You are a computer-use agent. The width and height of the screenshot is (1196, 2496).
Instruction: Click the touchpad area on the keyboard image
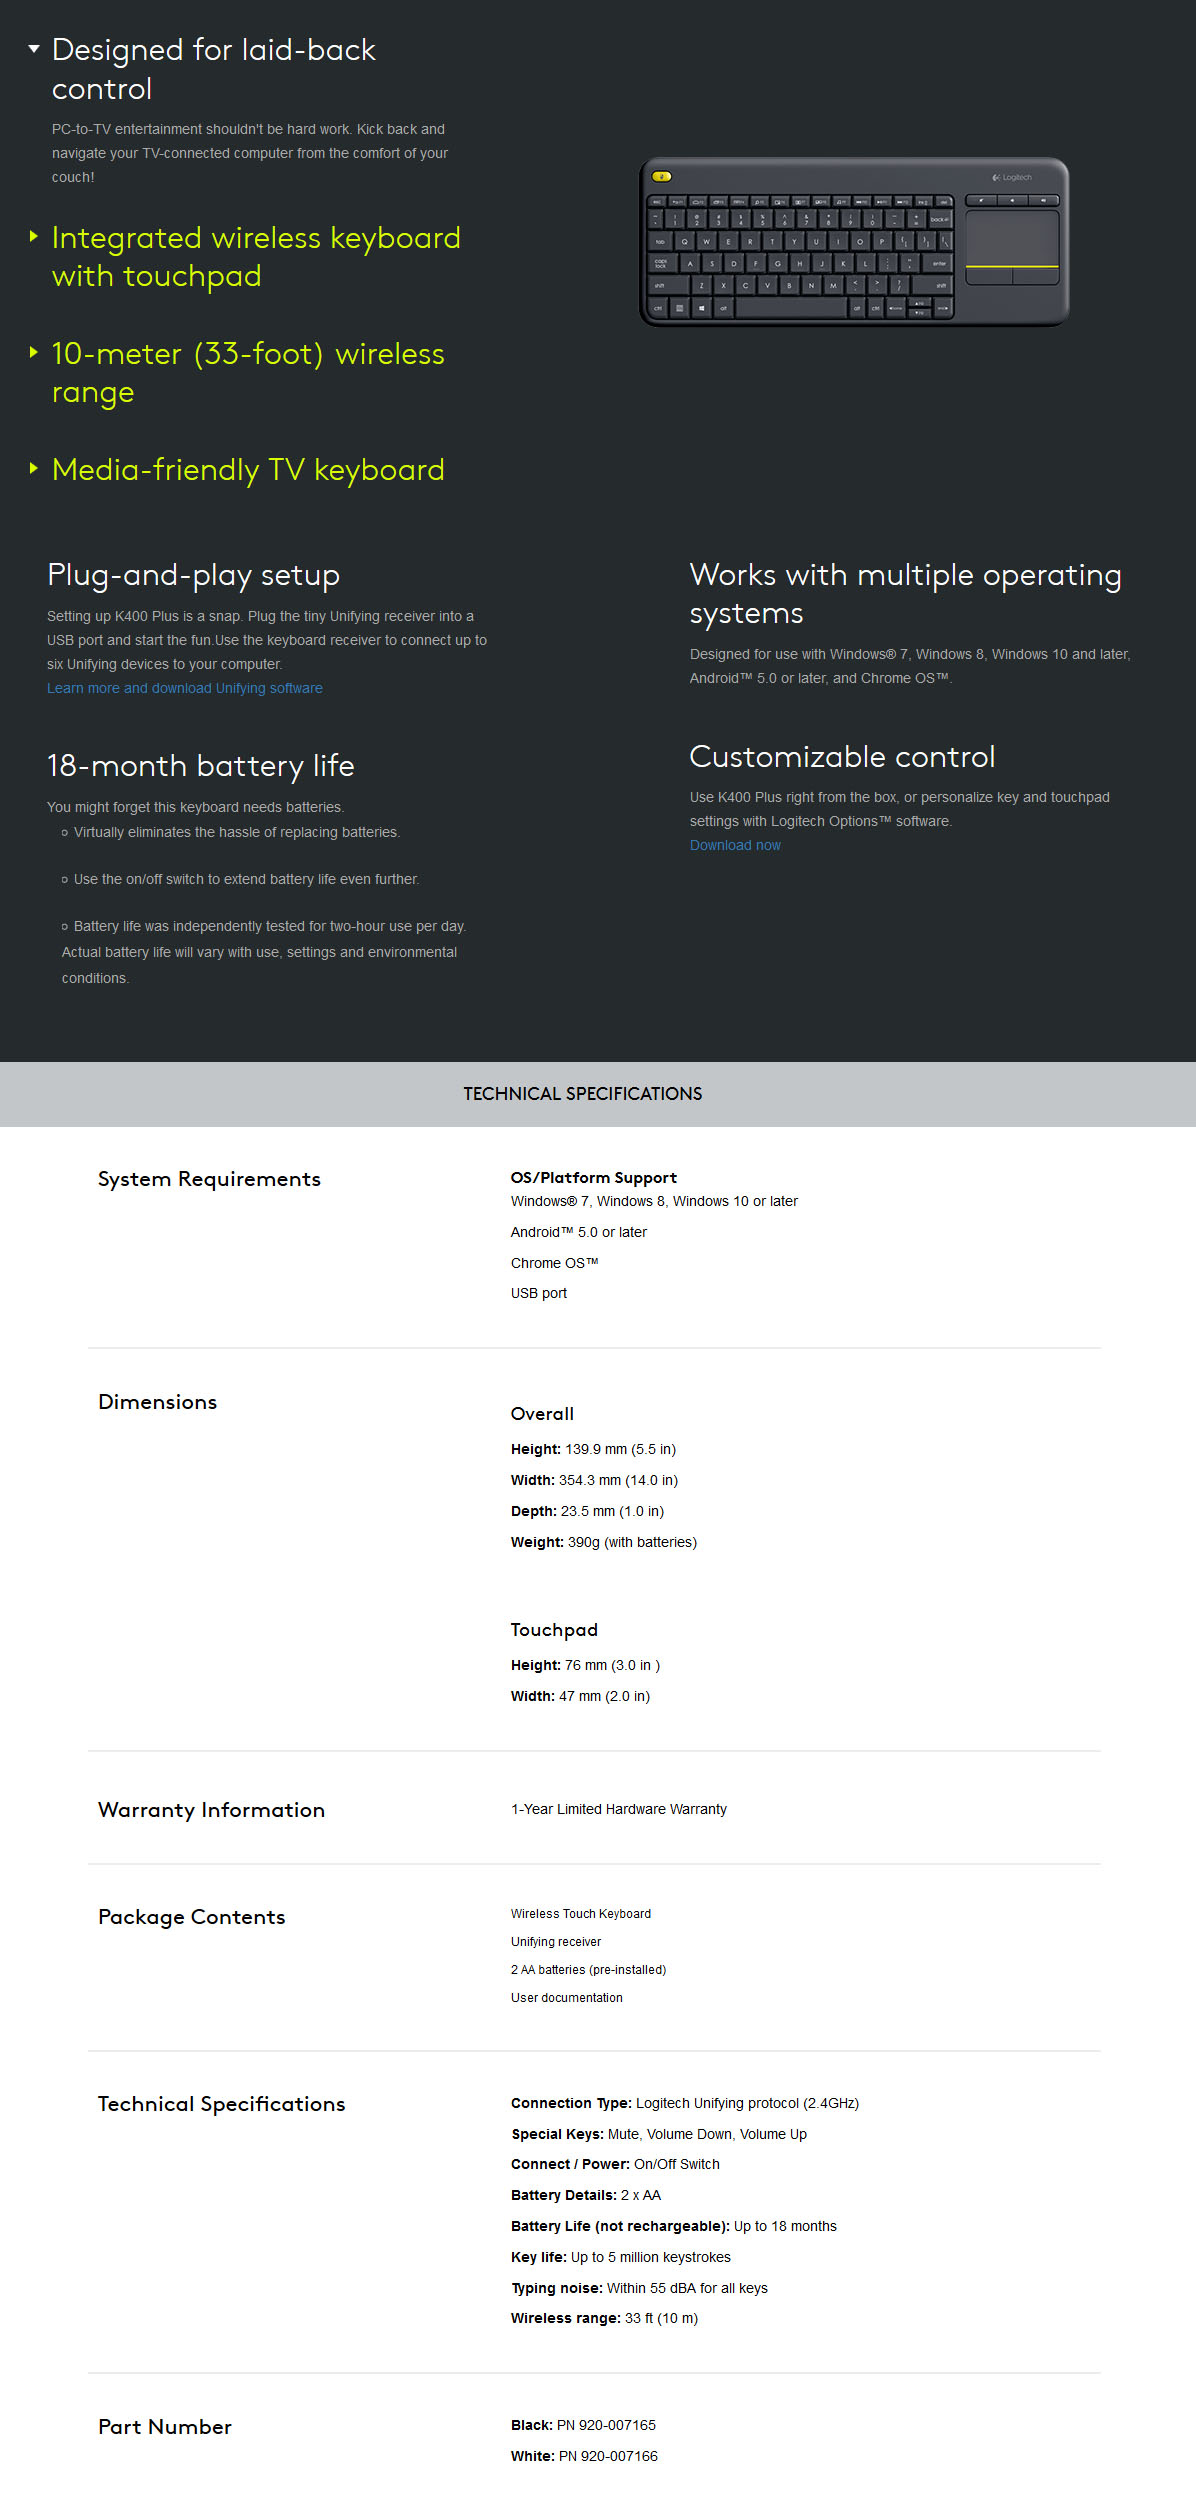point(1011,237)
